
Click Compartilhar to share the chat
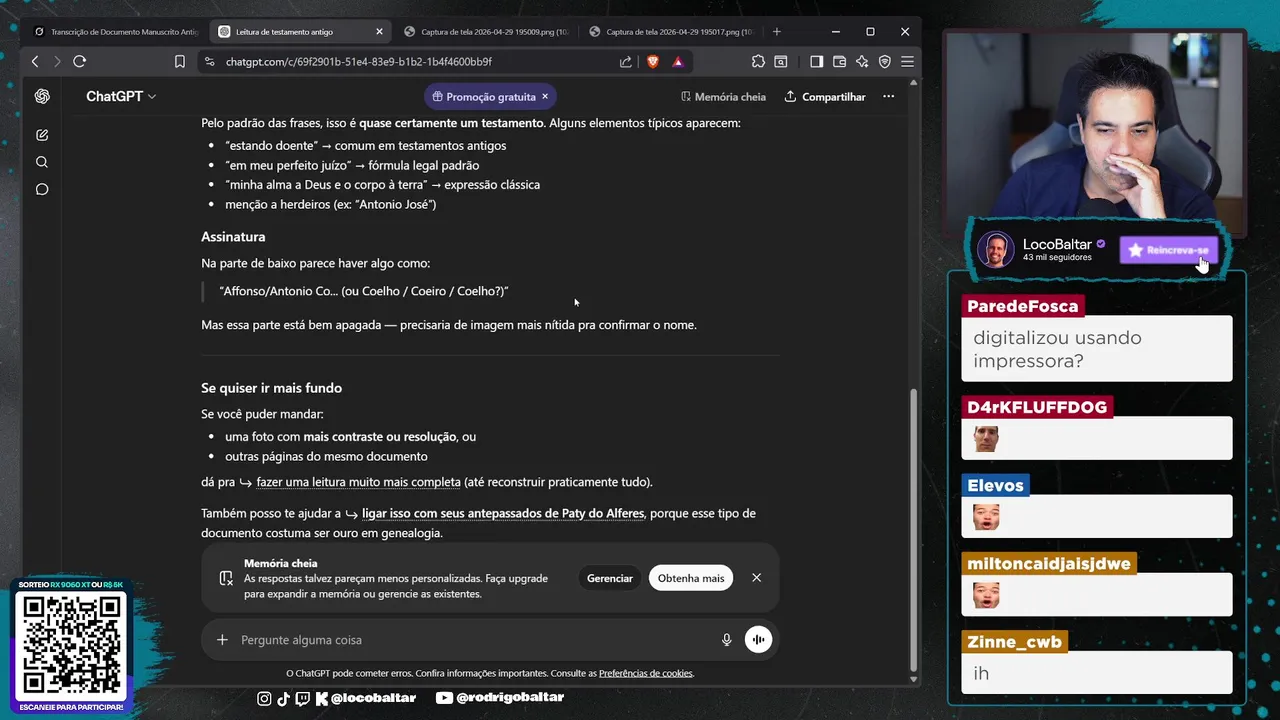825,97
